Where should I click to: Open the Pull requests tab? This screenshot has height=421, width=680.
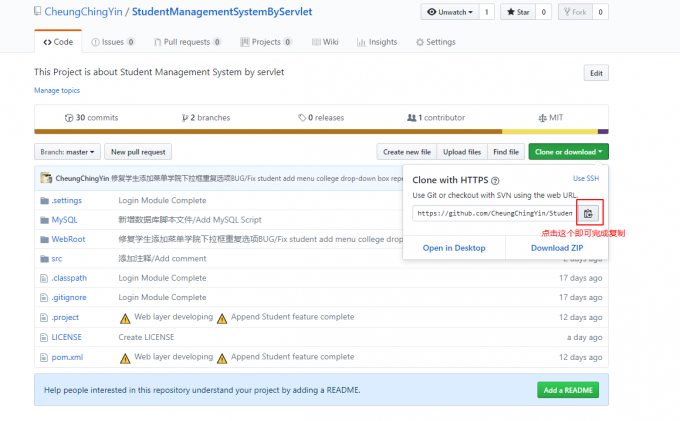point(187,42)
